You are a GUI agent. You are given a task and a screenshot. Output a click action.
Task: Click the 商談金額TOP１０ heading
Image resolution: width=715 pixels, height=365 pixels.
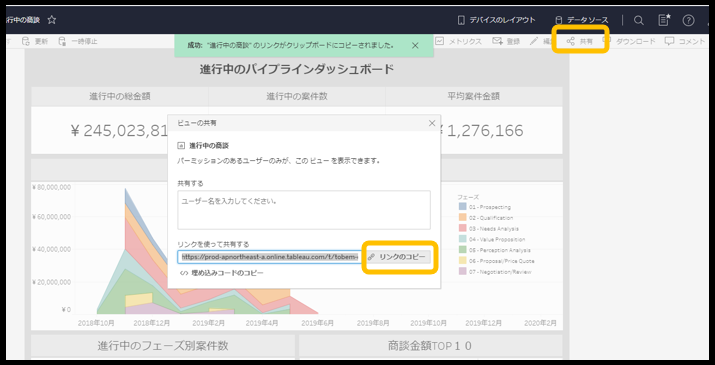coord(430,346)
